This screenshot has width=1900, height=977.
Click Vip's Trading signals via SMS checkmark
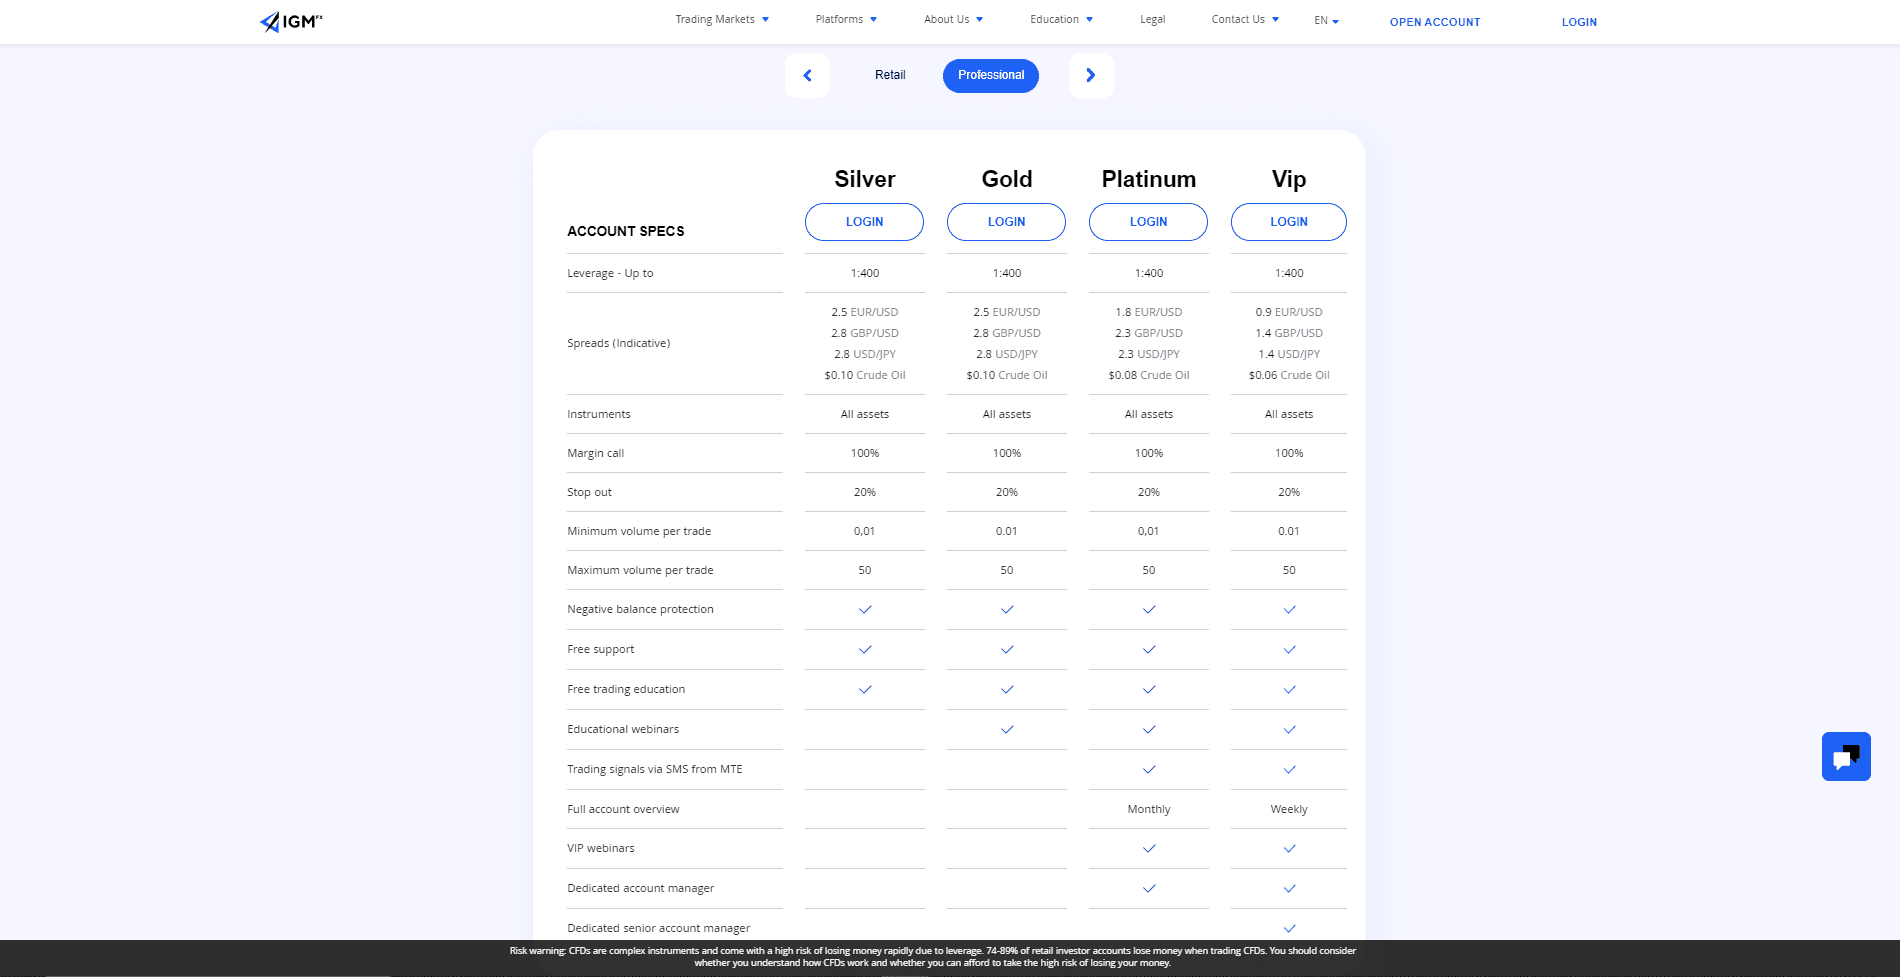pyautogui.click(x=1289, y=769)
